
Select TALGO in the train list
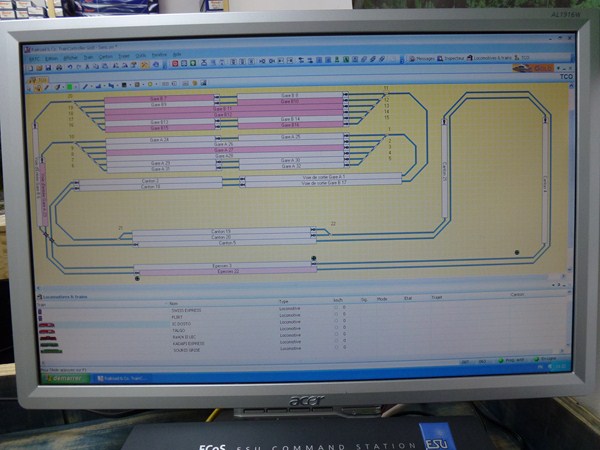[x=179, y=331]
